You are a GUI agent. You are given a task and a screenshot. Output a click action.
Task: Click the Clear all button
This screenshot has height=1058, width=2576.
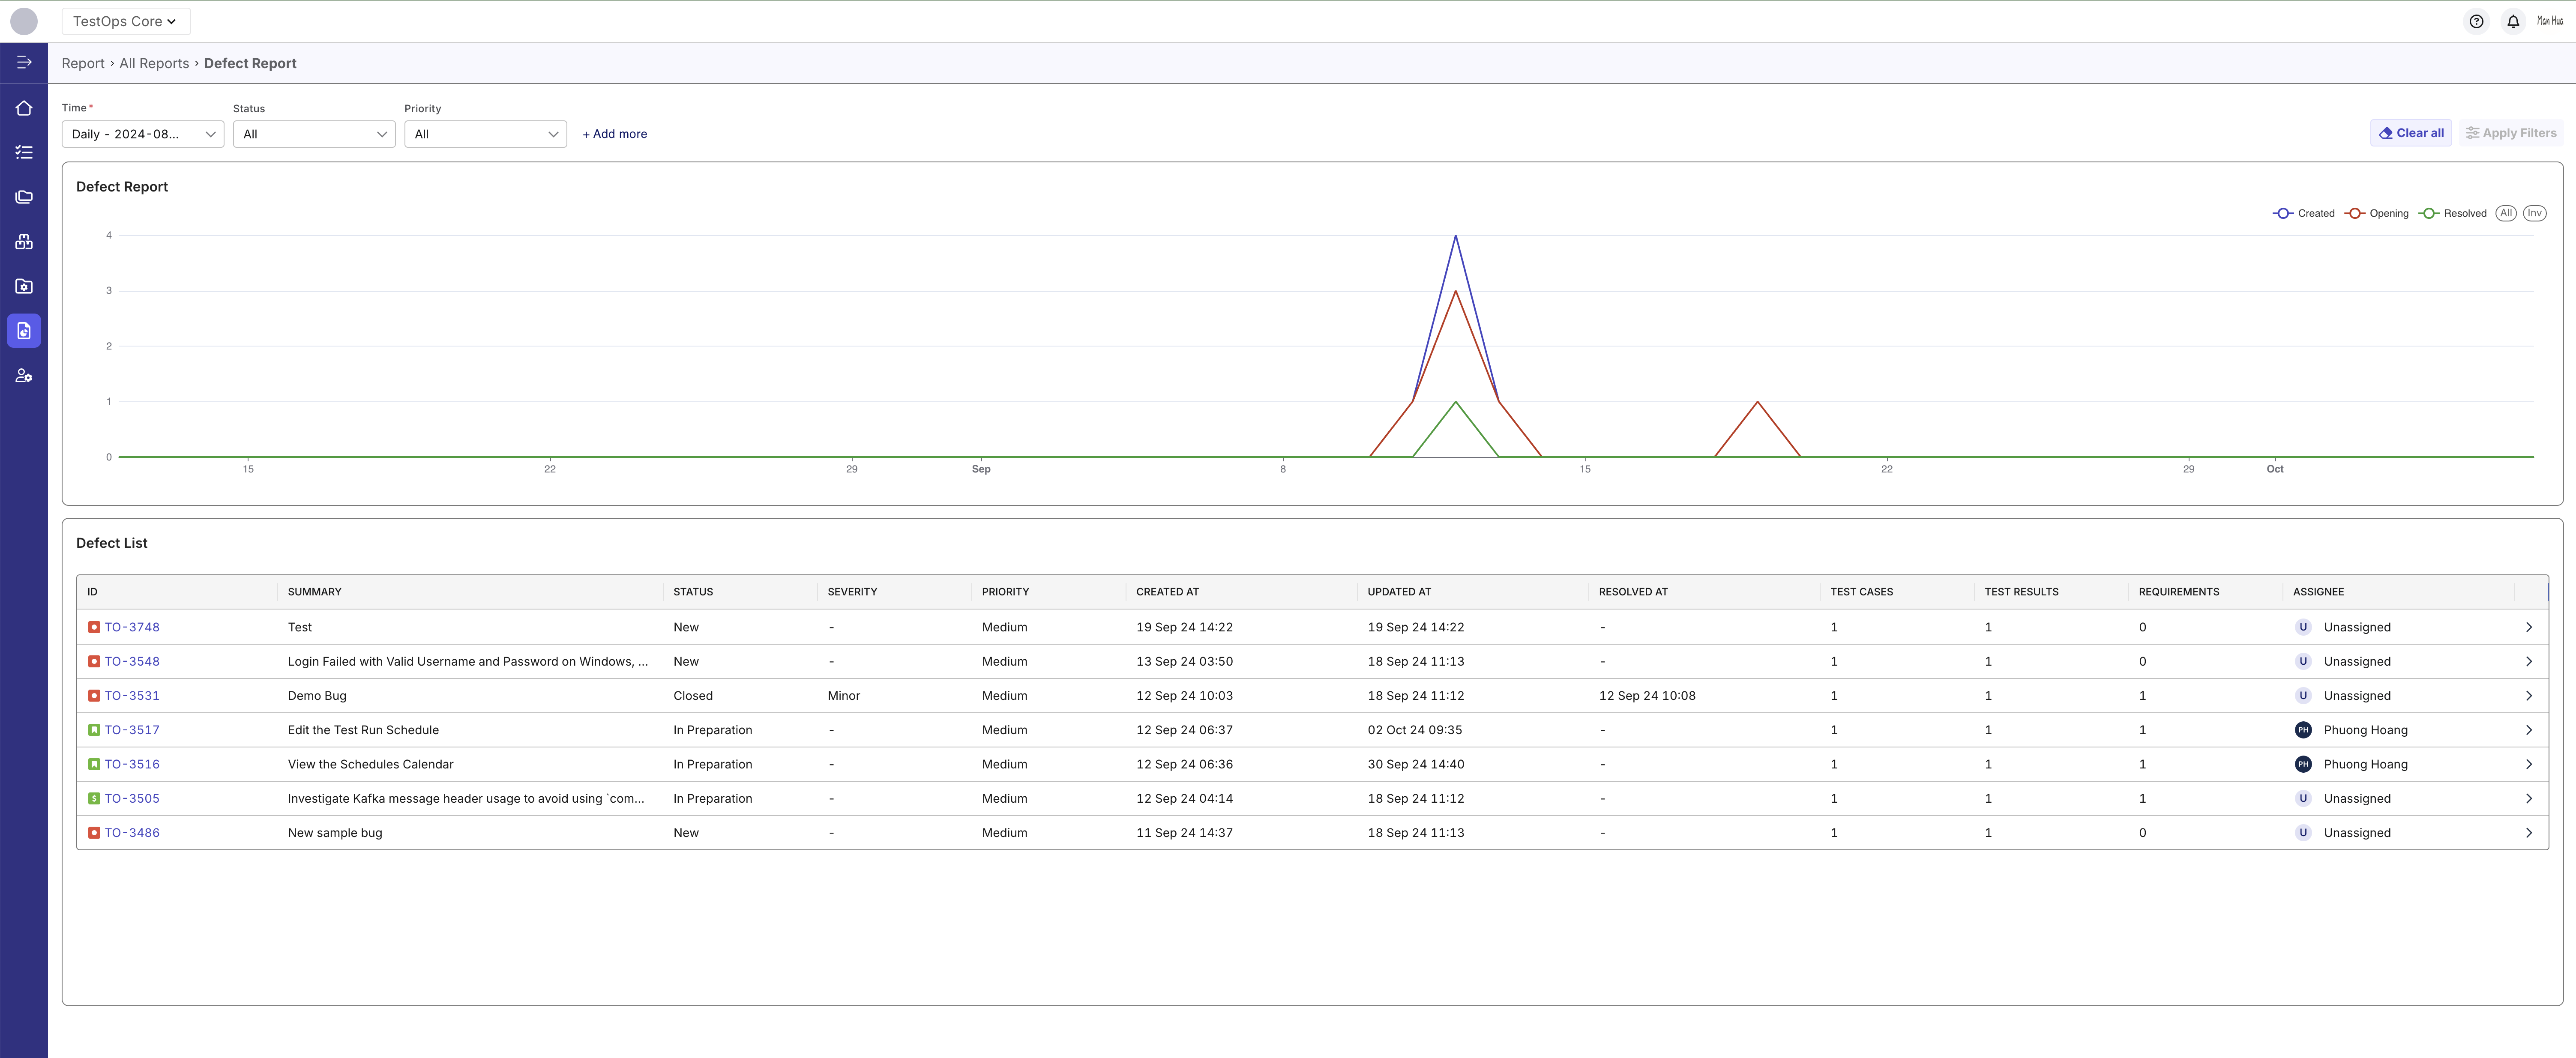point(2410,133)
